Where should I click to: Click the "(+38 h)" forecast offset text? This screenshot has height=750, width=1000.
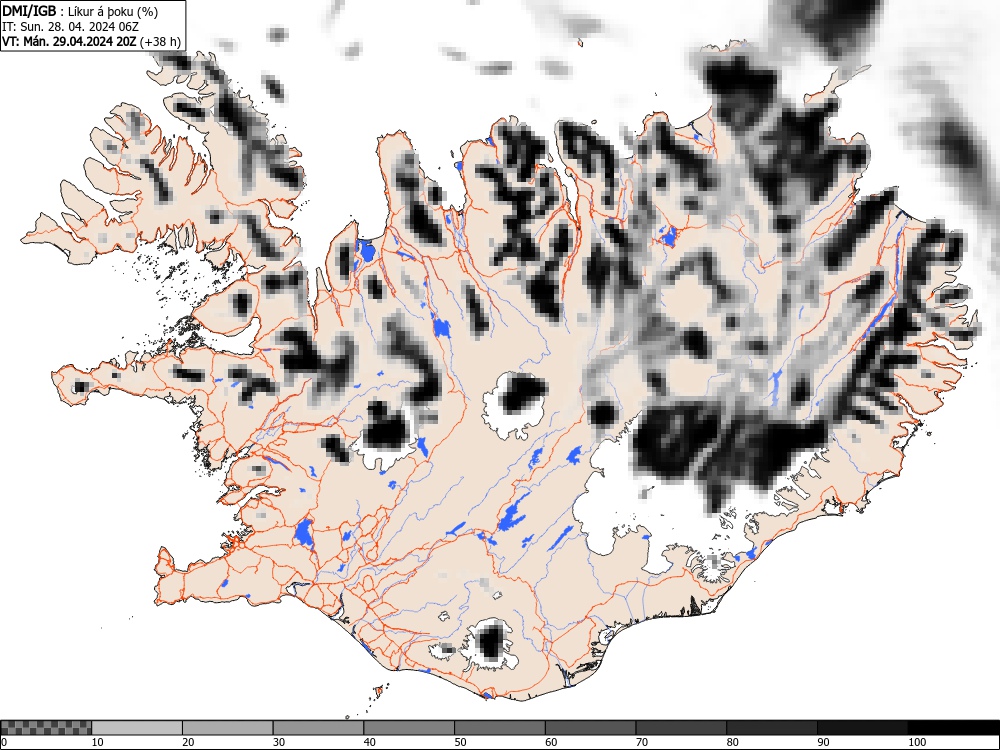tap(161, 41)
